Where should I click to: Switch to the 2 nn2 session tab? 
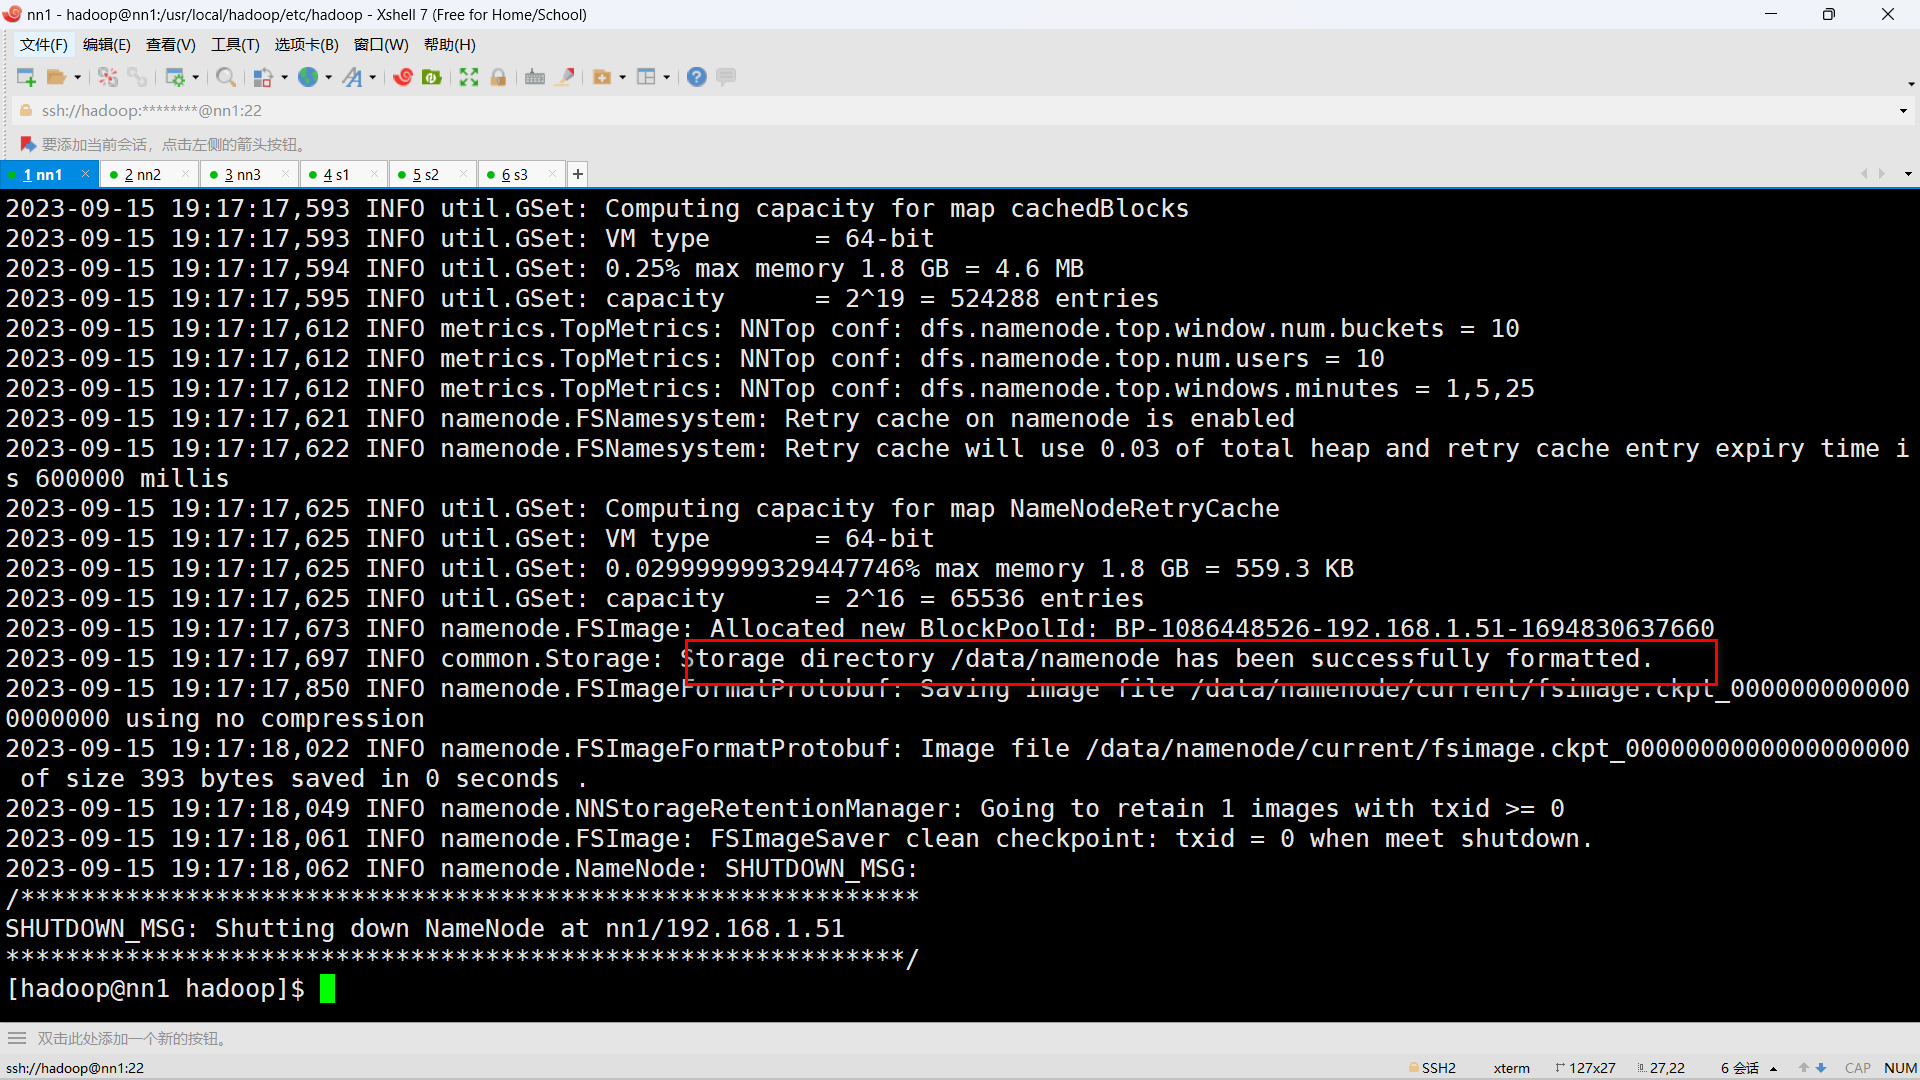click(143, 174)
